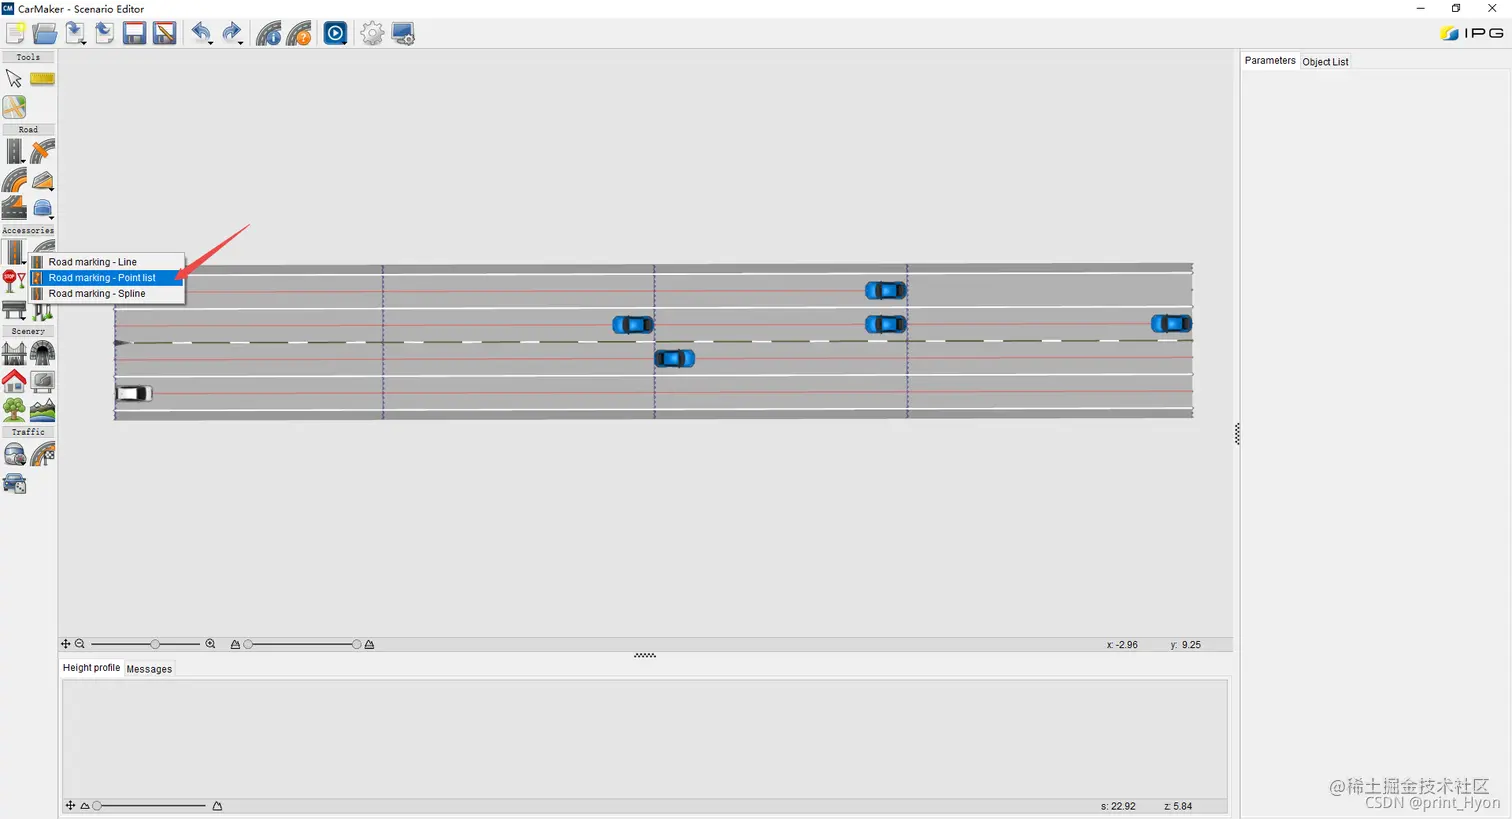The image size is (1512, 819).
Task: Select the road connection junction tool
Action: click(42, 151)
